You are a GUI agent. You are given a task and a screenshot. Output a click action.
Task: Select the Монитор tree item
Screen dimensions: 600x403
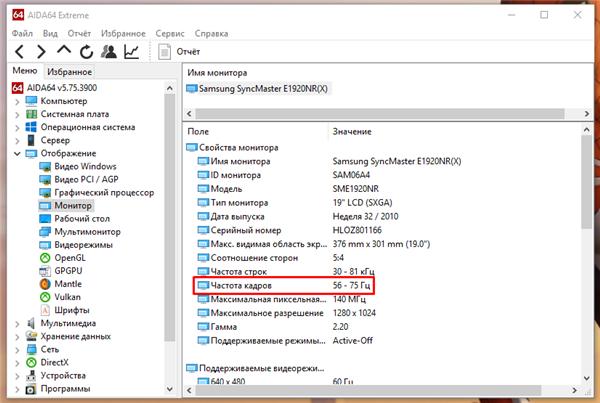pyautogui.click(x=66, y=206)
